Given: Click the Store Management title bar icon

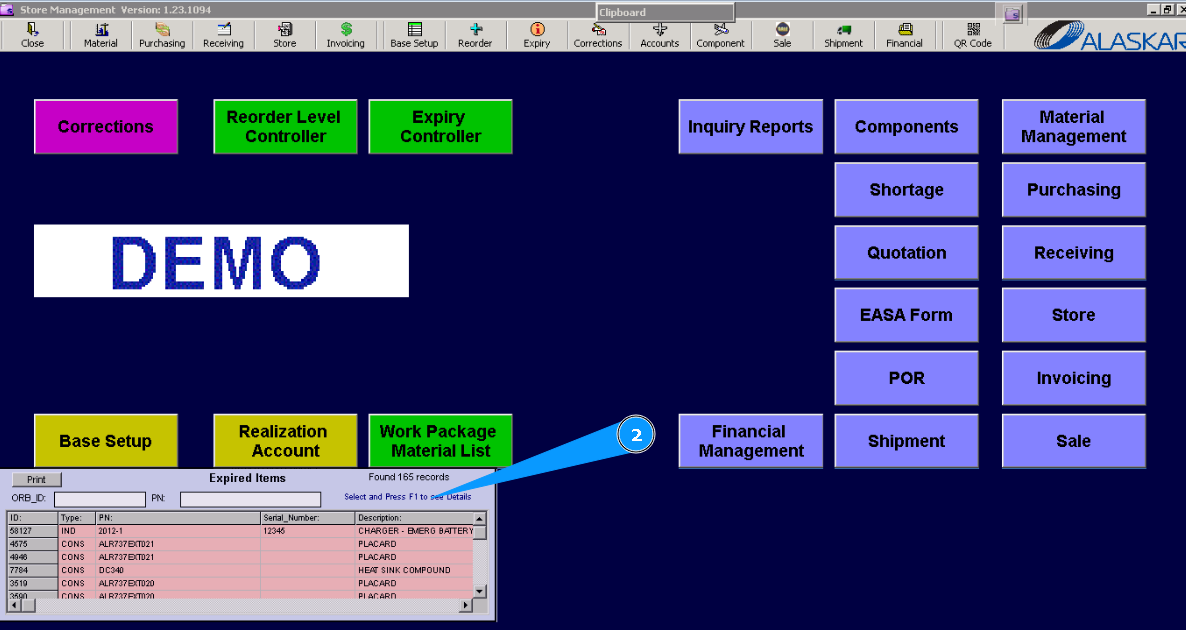Looking at the screenshot, I should click(x=8, y=9).
